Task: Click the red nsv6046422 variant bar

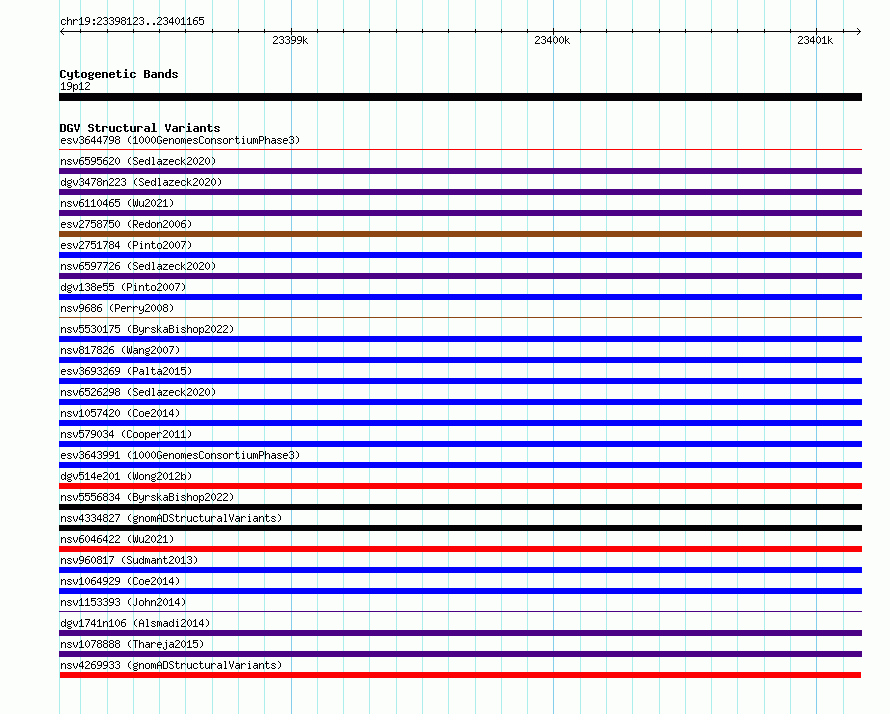Action: pos(460,549)
